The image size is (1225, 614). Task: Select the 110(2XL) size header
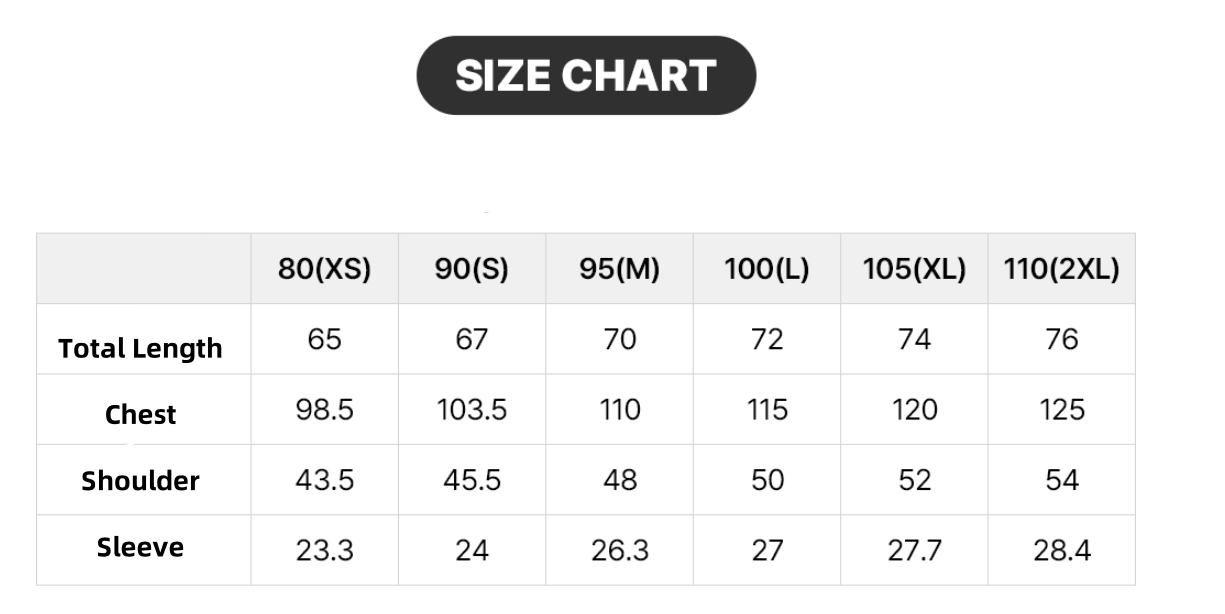(x=1062, y=269)
